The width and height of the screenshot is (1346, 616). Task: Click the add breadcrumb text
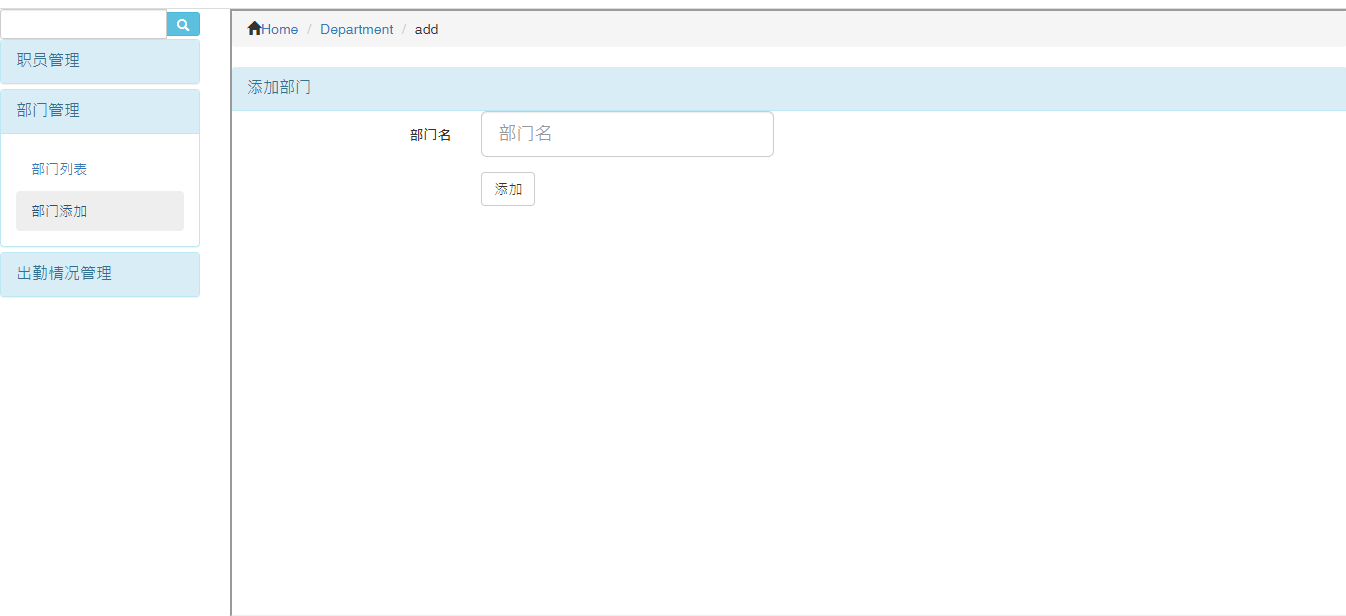tap(426, 30)
